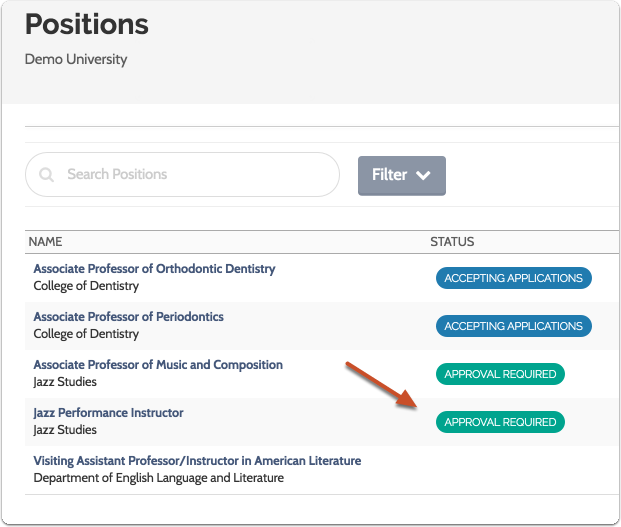Sort by the STATUS column header

coord(452,242)
